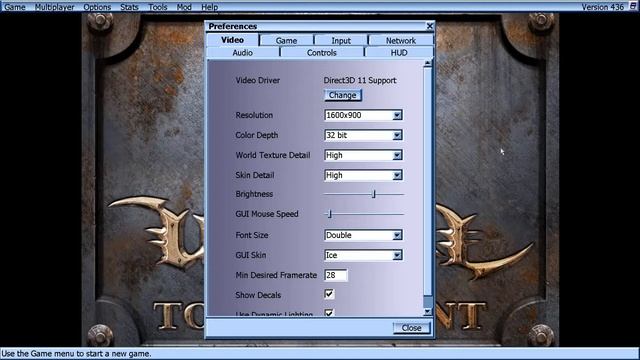Switch to the Video tab
Viewport: 640px width, 360px height.
pyautogui.click(x=233, y=40)
